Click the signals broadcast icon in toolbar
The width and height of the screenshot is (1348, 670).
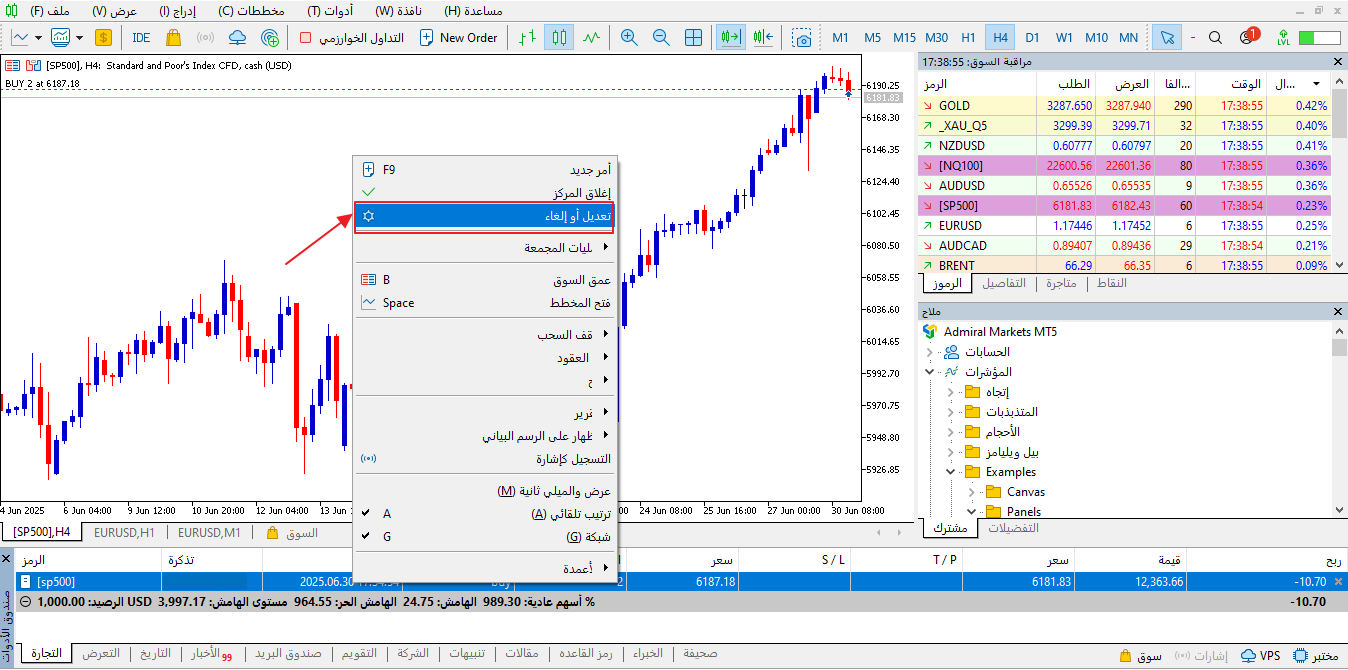click(x=205, y=37)
